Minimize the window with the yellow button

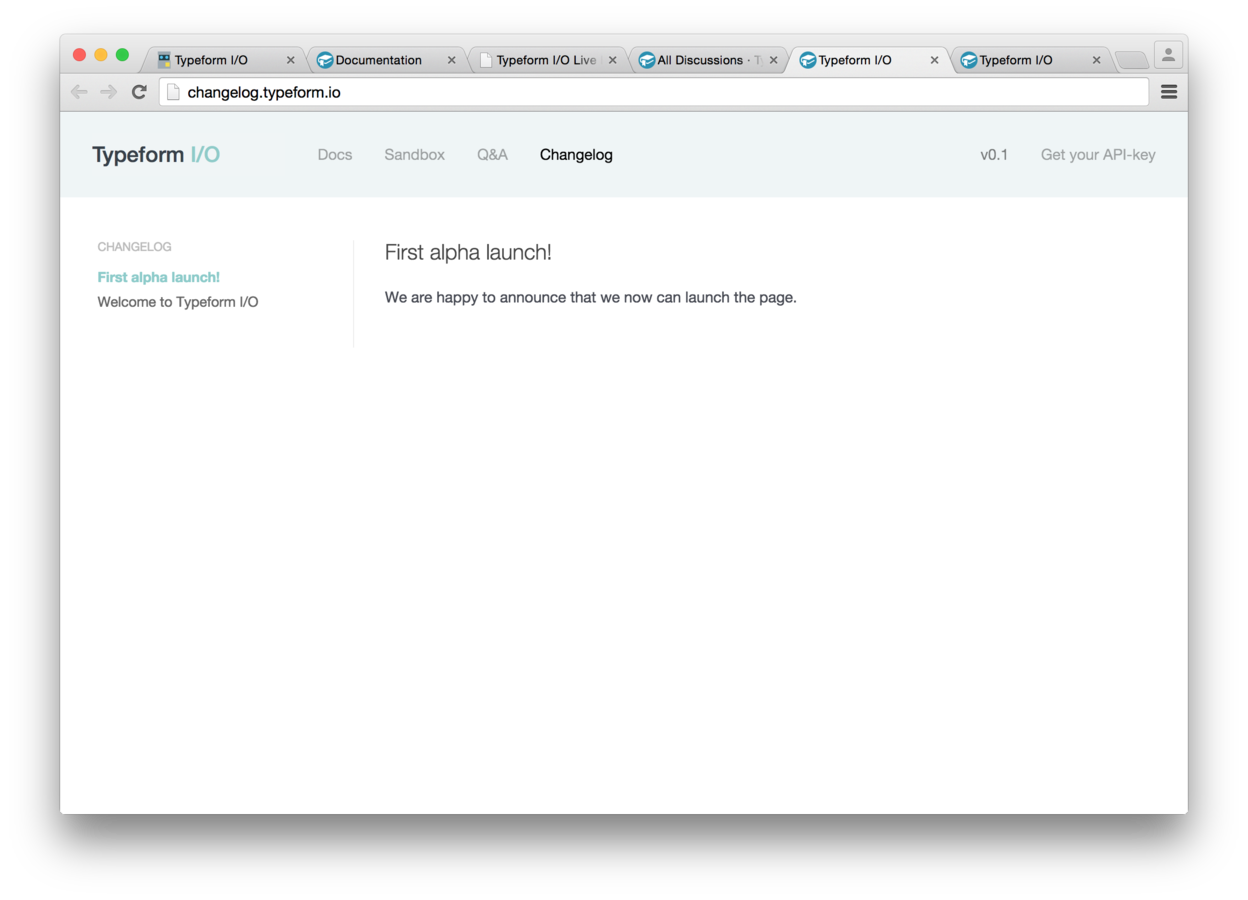click(x=101, y=55)
